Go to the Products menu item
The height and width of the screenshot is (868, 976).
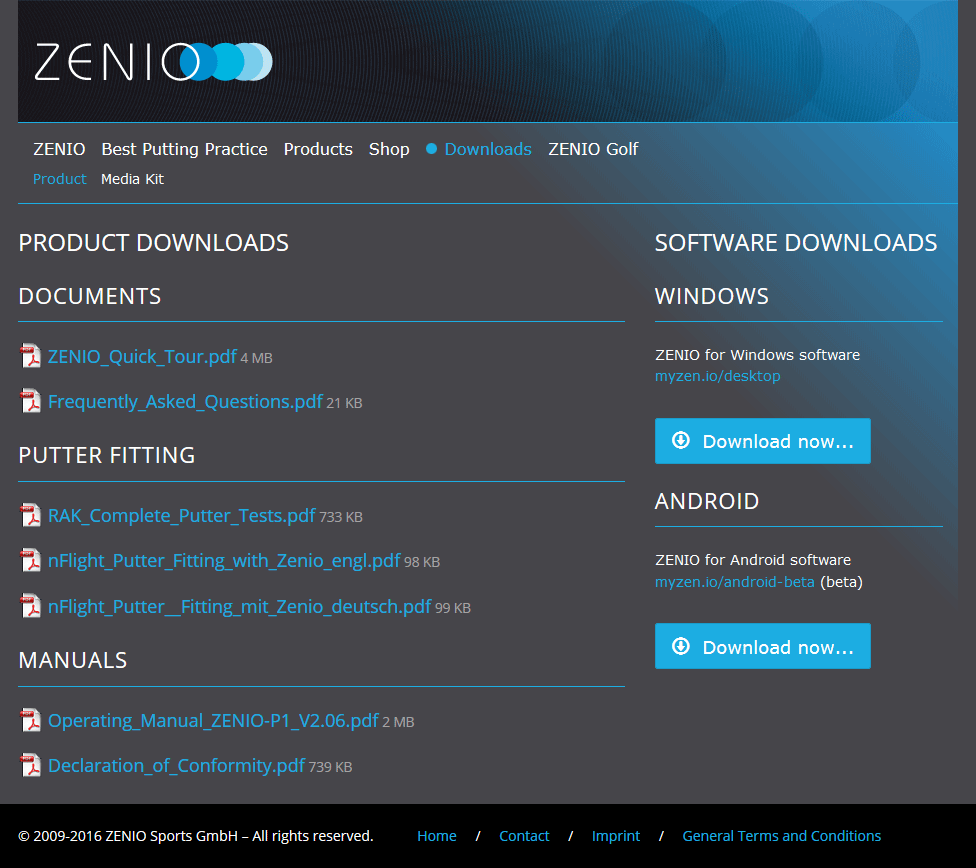pyautogui.click(x=318, y=149)
